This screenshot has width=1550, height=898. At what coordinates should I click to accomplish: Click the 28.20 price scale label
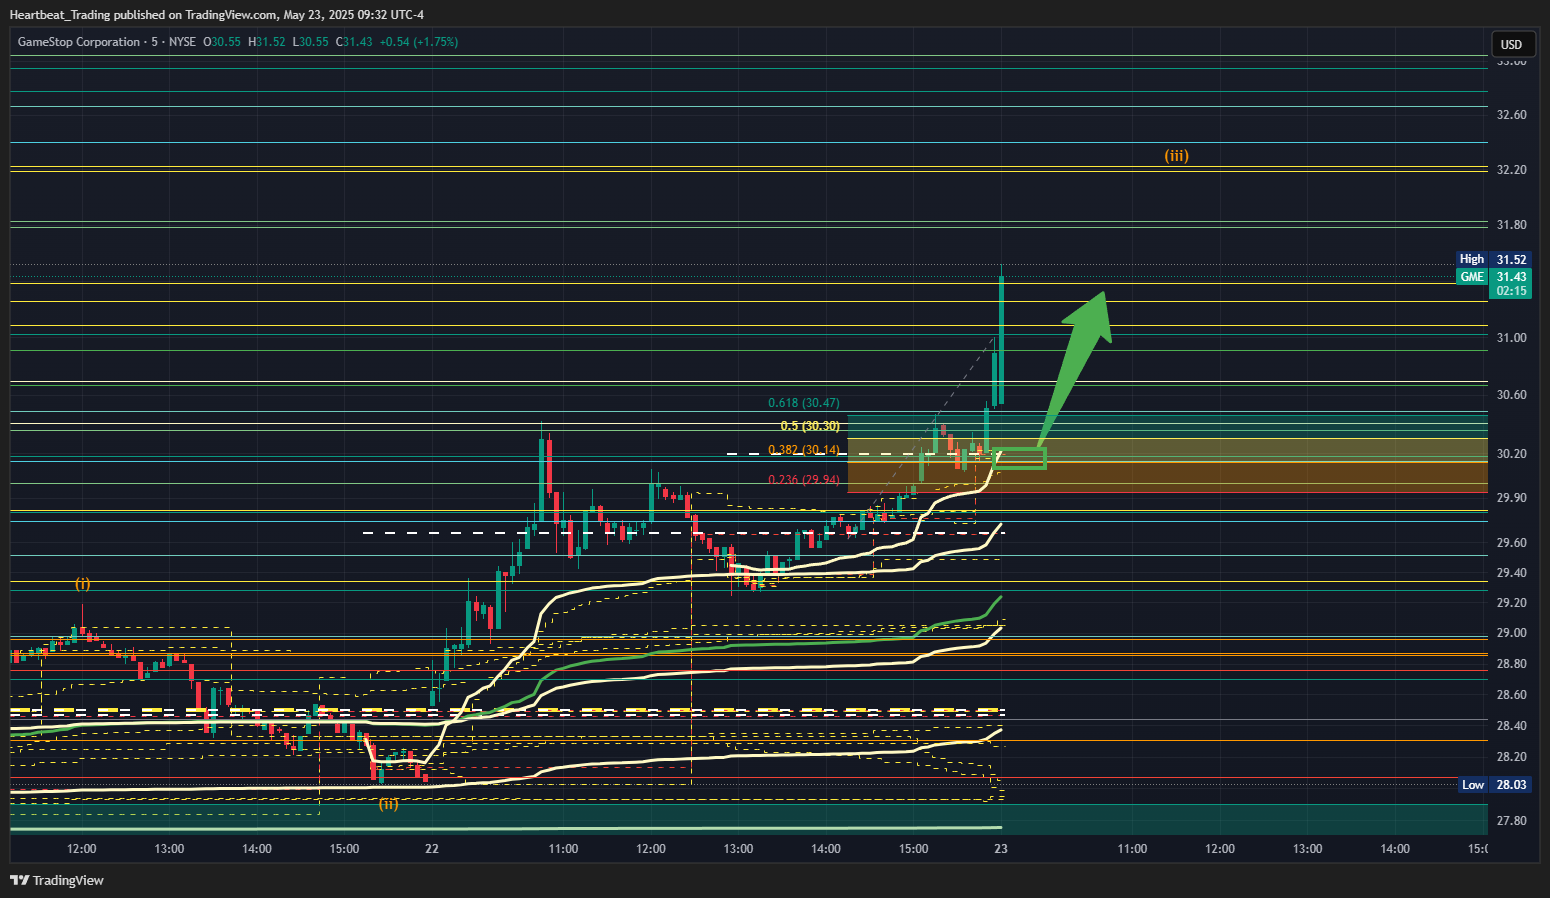[1511, 757]
